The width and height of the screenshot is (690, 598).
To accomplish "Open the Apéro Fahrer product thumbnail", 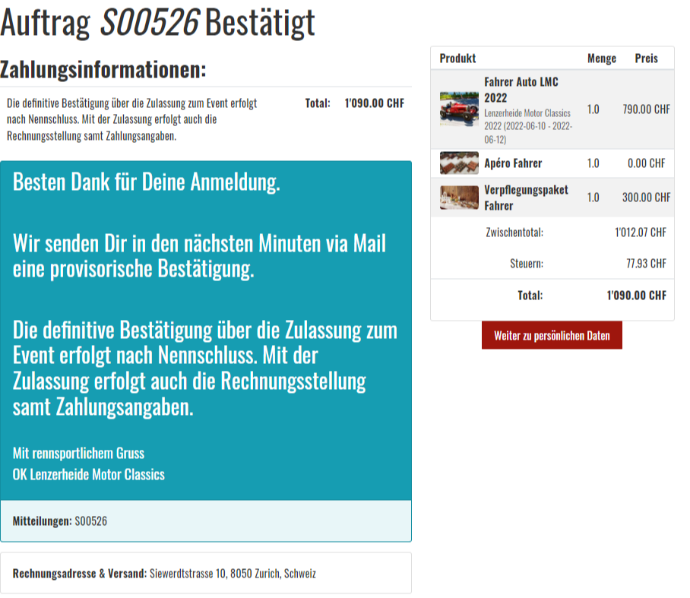I will coord(459,163).
